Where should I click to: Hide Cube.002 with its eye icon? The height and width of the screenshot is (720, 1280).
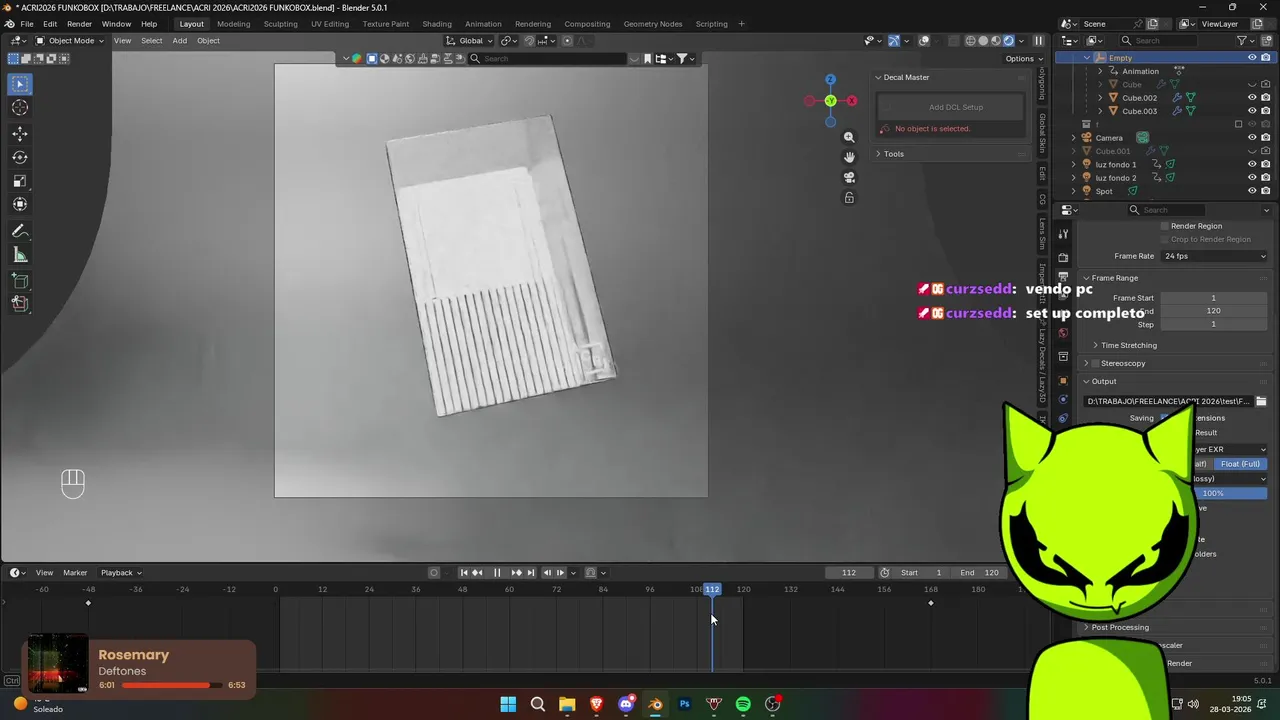(1251, 98)
